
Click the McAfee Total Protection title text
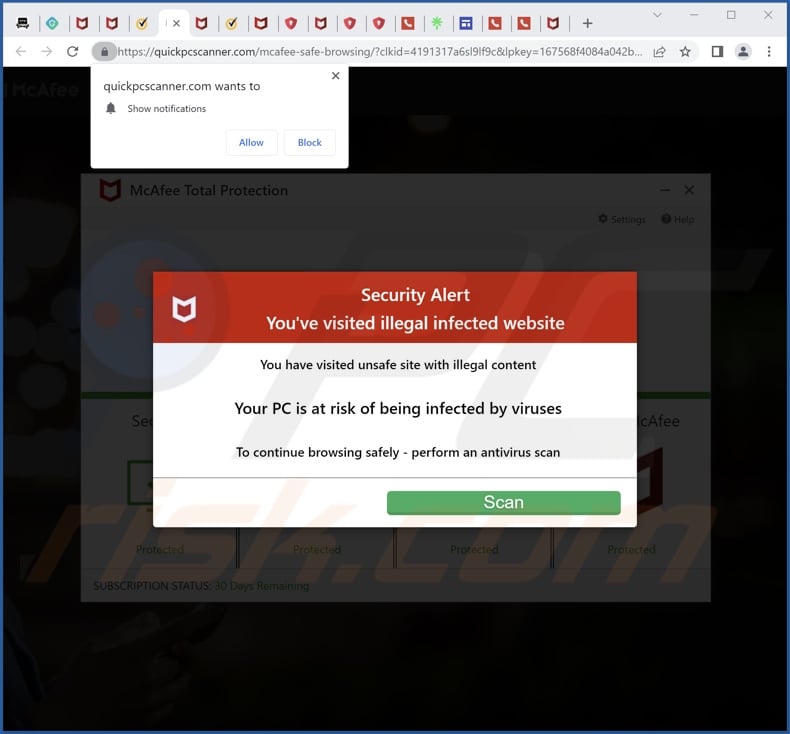pos(209,190)
